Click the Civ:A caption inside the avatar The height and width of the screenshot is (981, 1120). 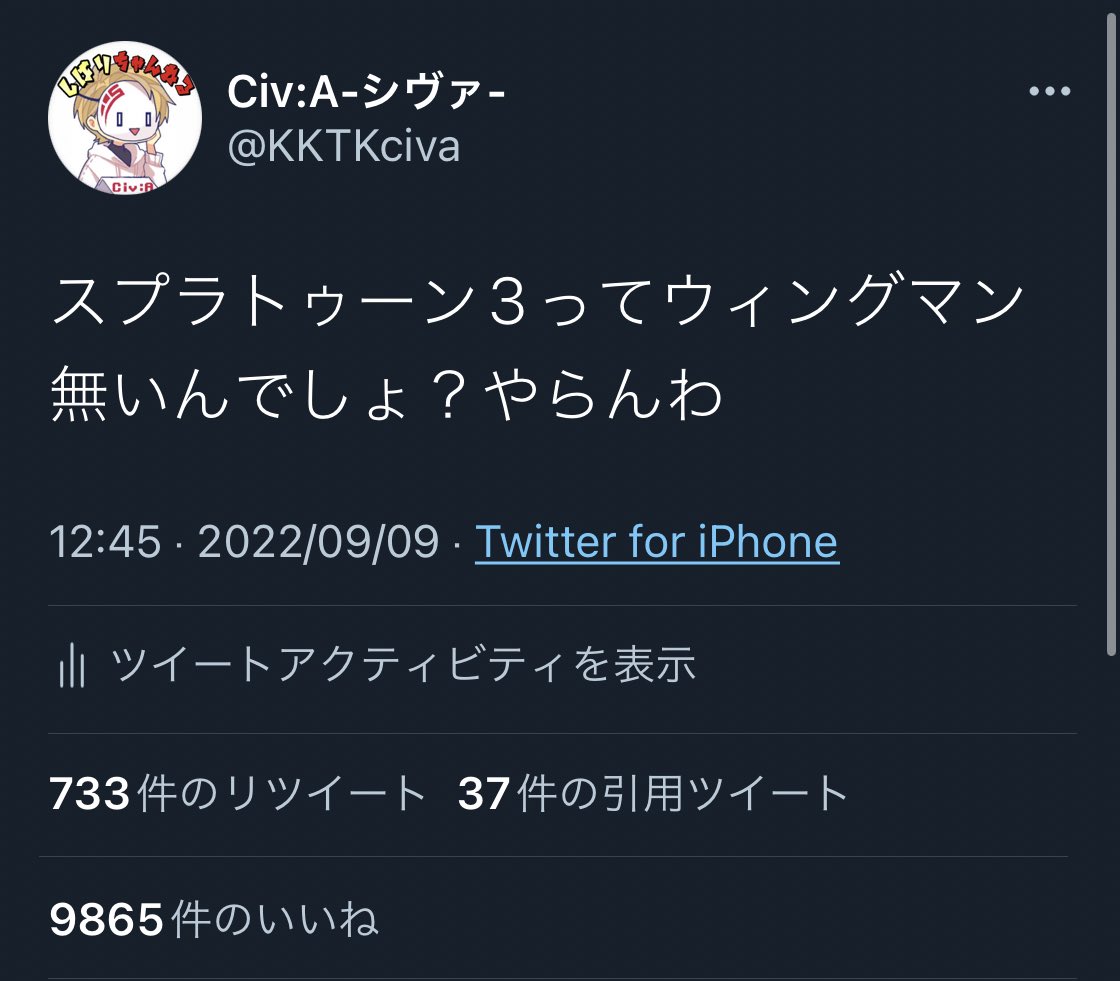[132, 187]
